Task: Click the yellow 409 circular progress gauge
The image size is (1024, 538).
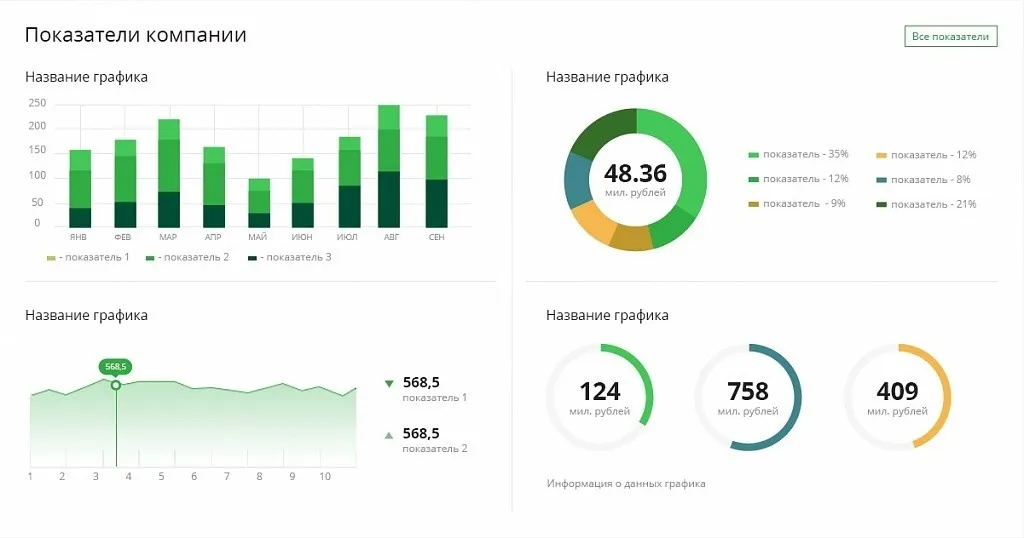Action: [897, 397]
